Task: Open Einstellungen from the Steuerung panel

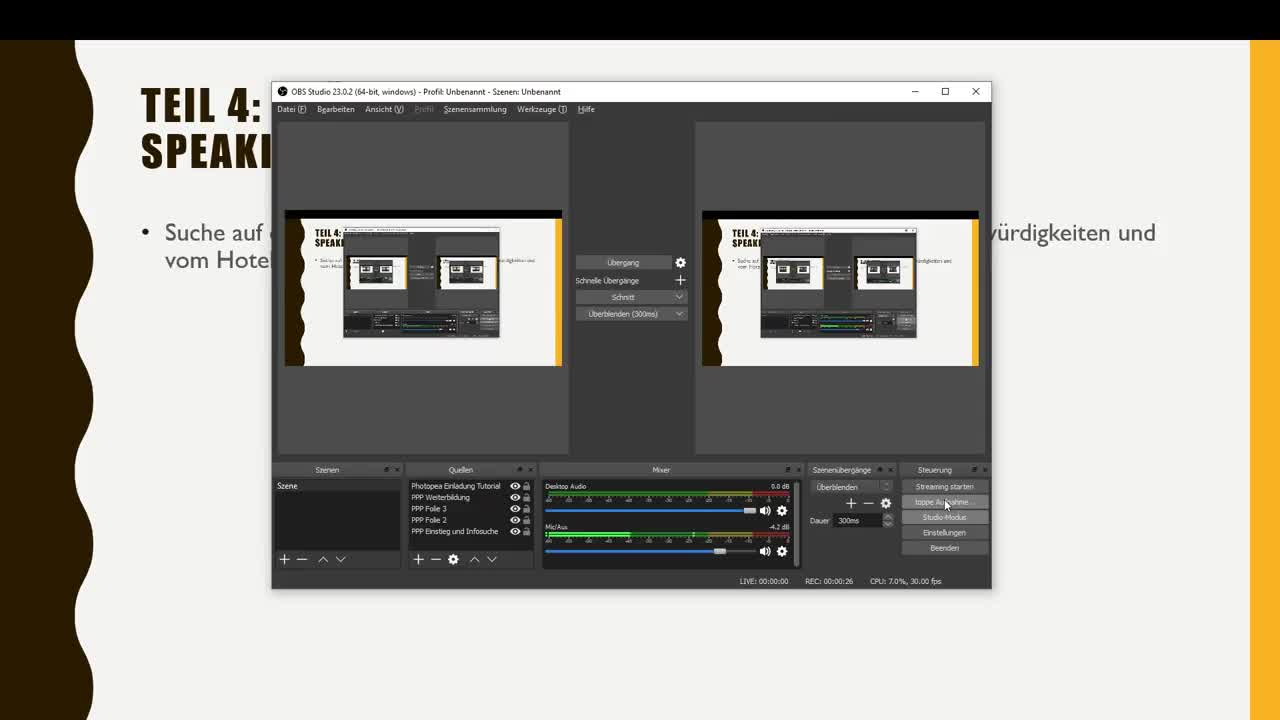Action: click(944, 533)
